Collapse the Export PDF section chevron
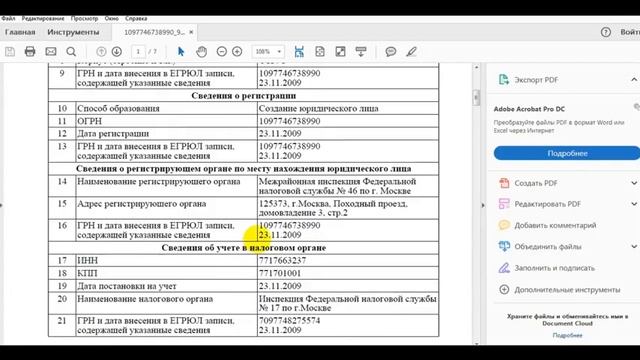This screenshot has width=640, height=360. 634,80
